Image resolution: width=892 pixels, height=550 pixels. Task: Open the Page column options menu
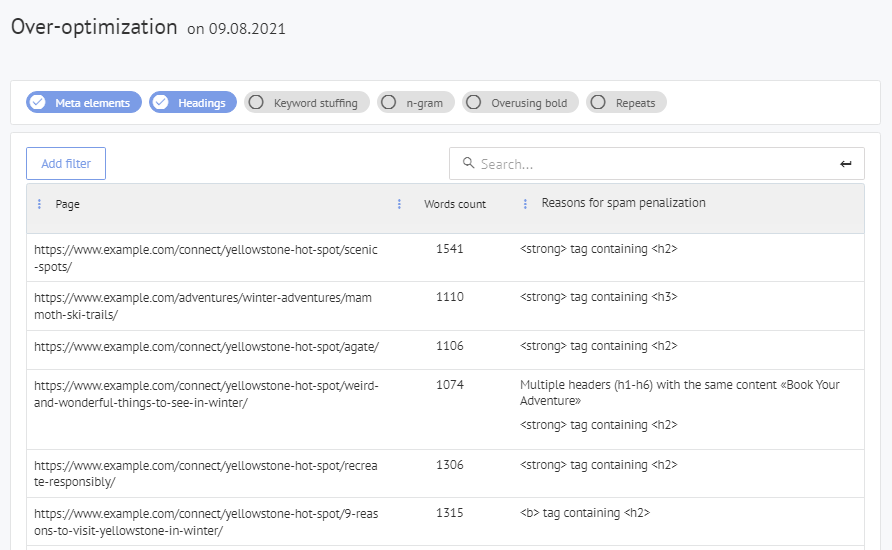(39, 204)
